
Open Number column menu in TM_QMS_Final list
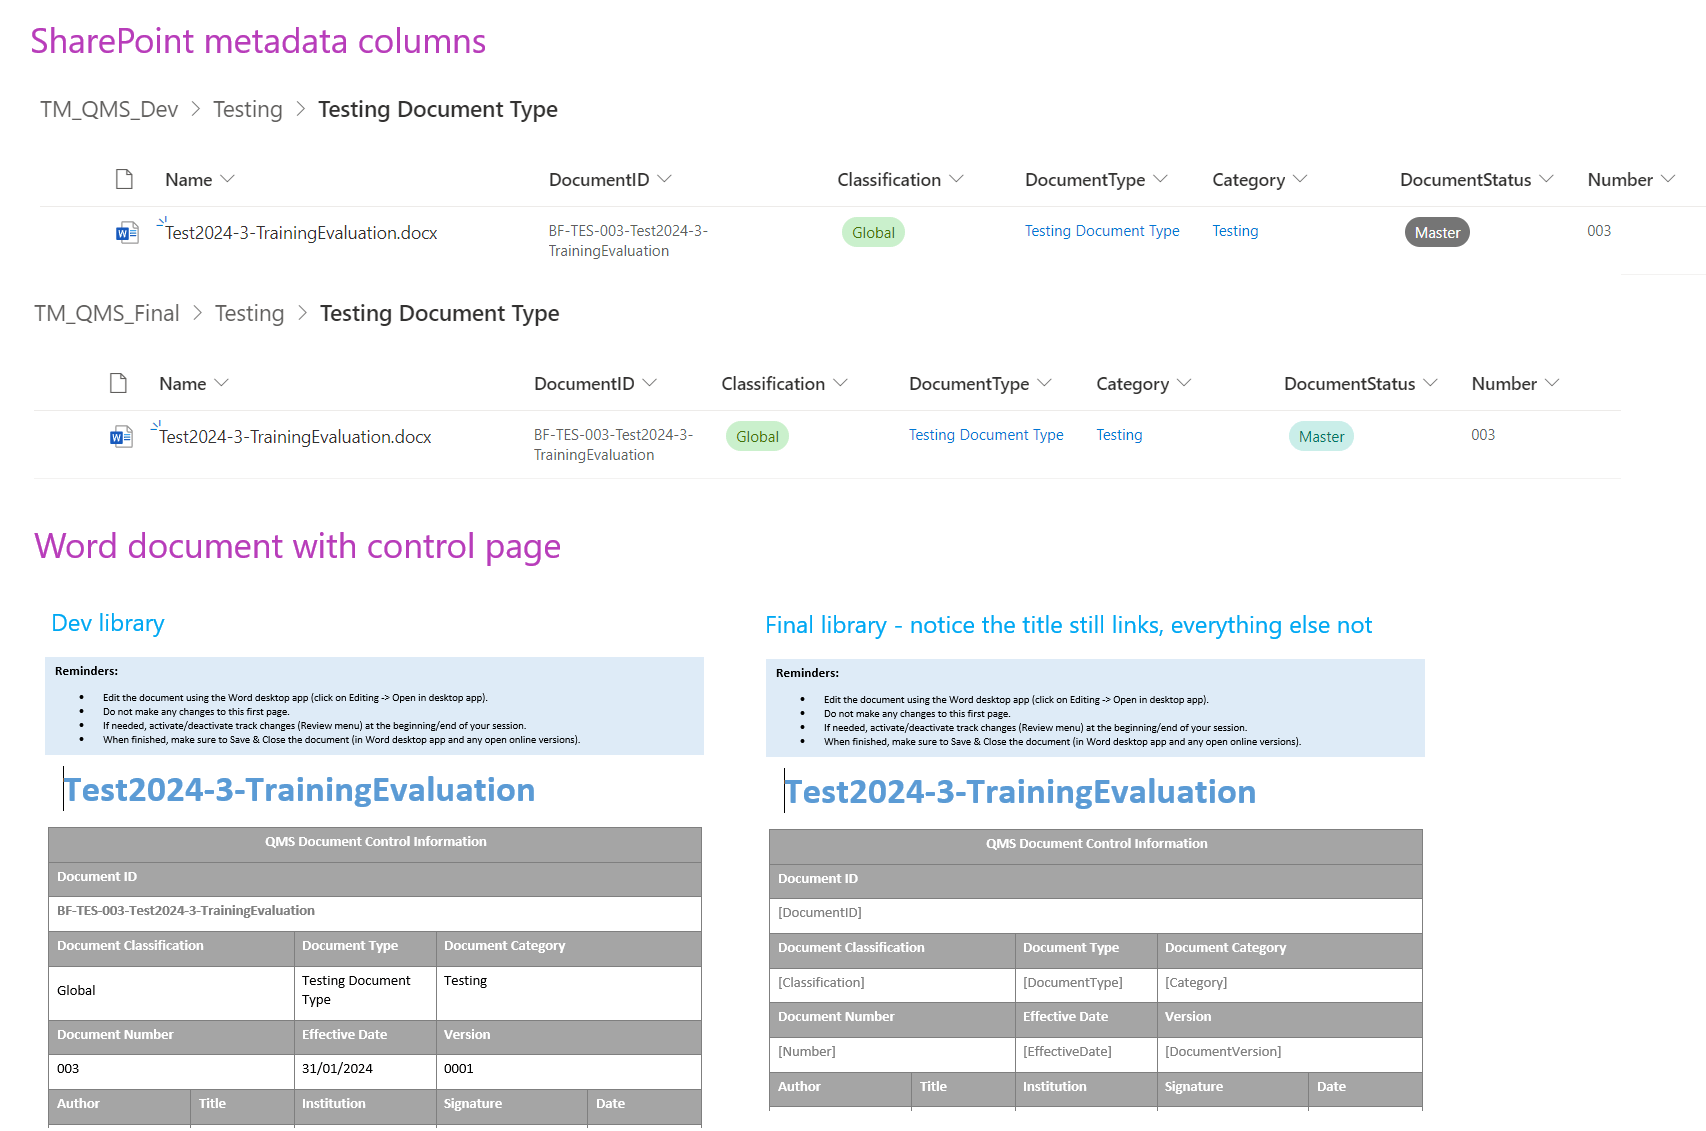point(1552,383)
